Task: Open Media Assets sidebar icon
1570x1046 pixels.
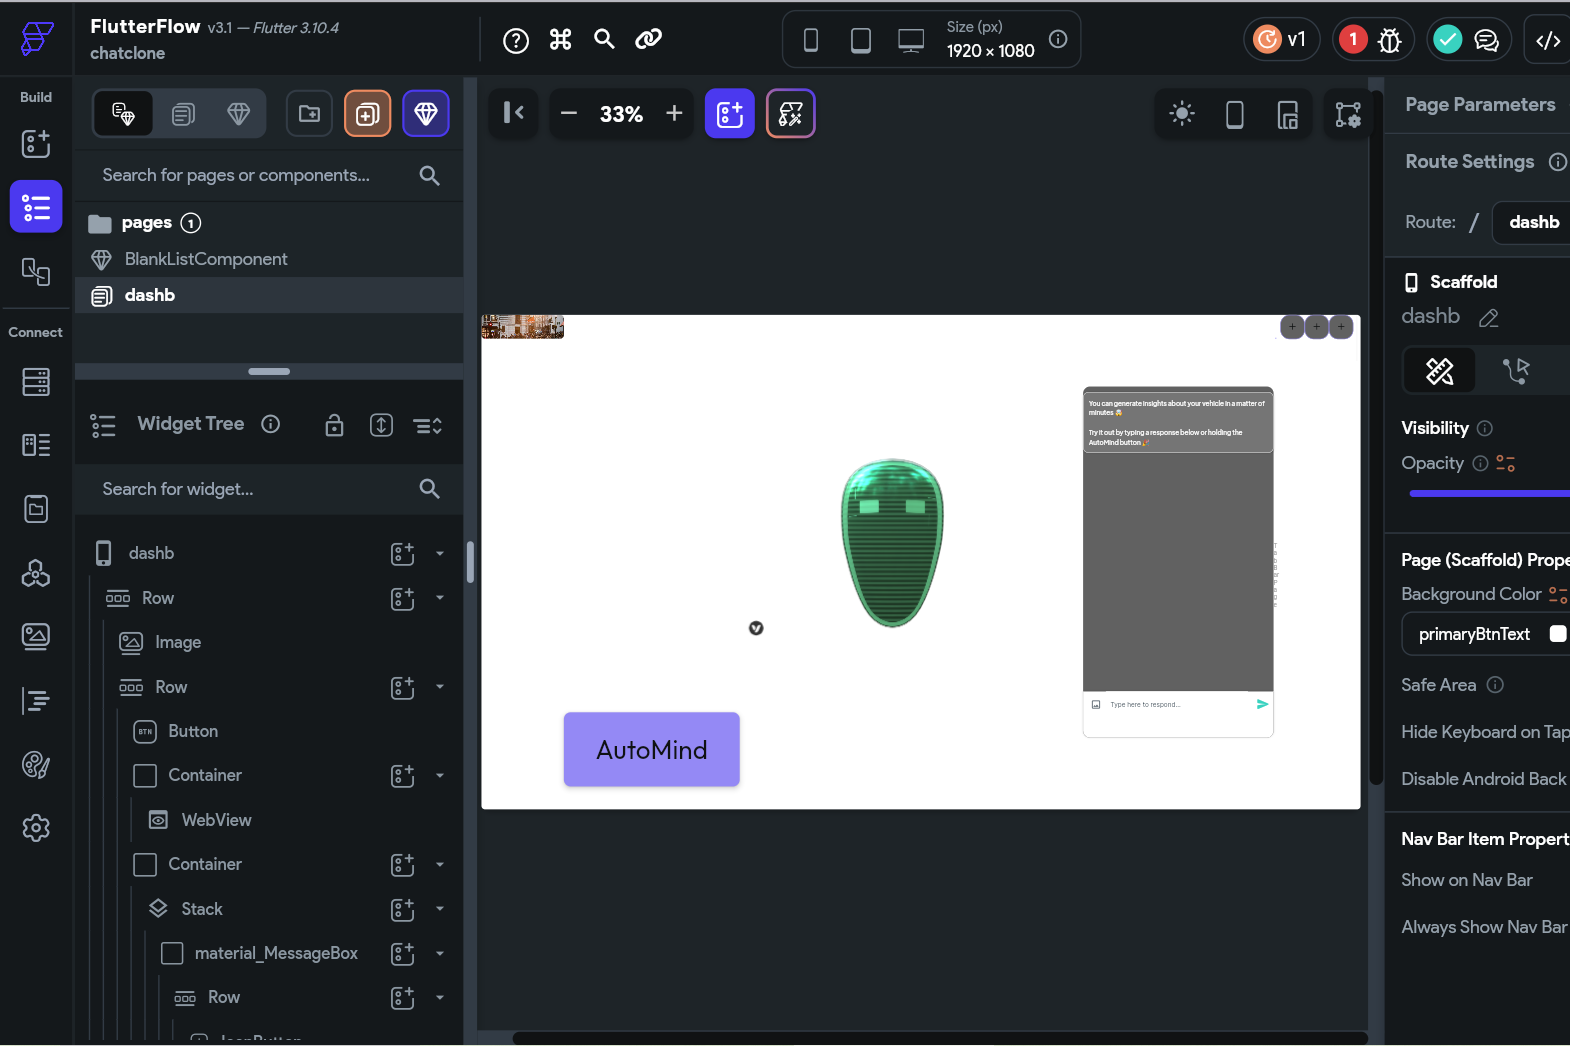Action: click(x=36, y=636)
